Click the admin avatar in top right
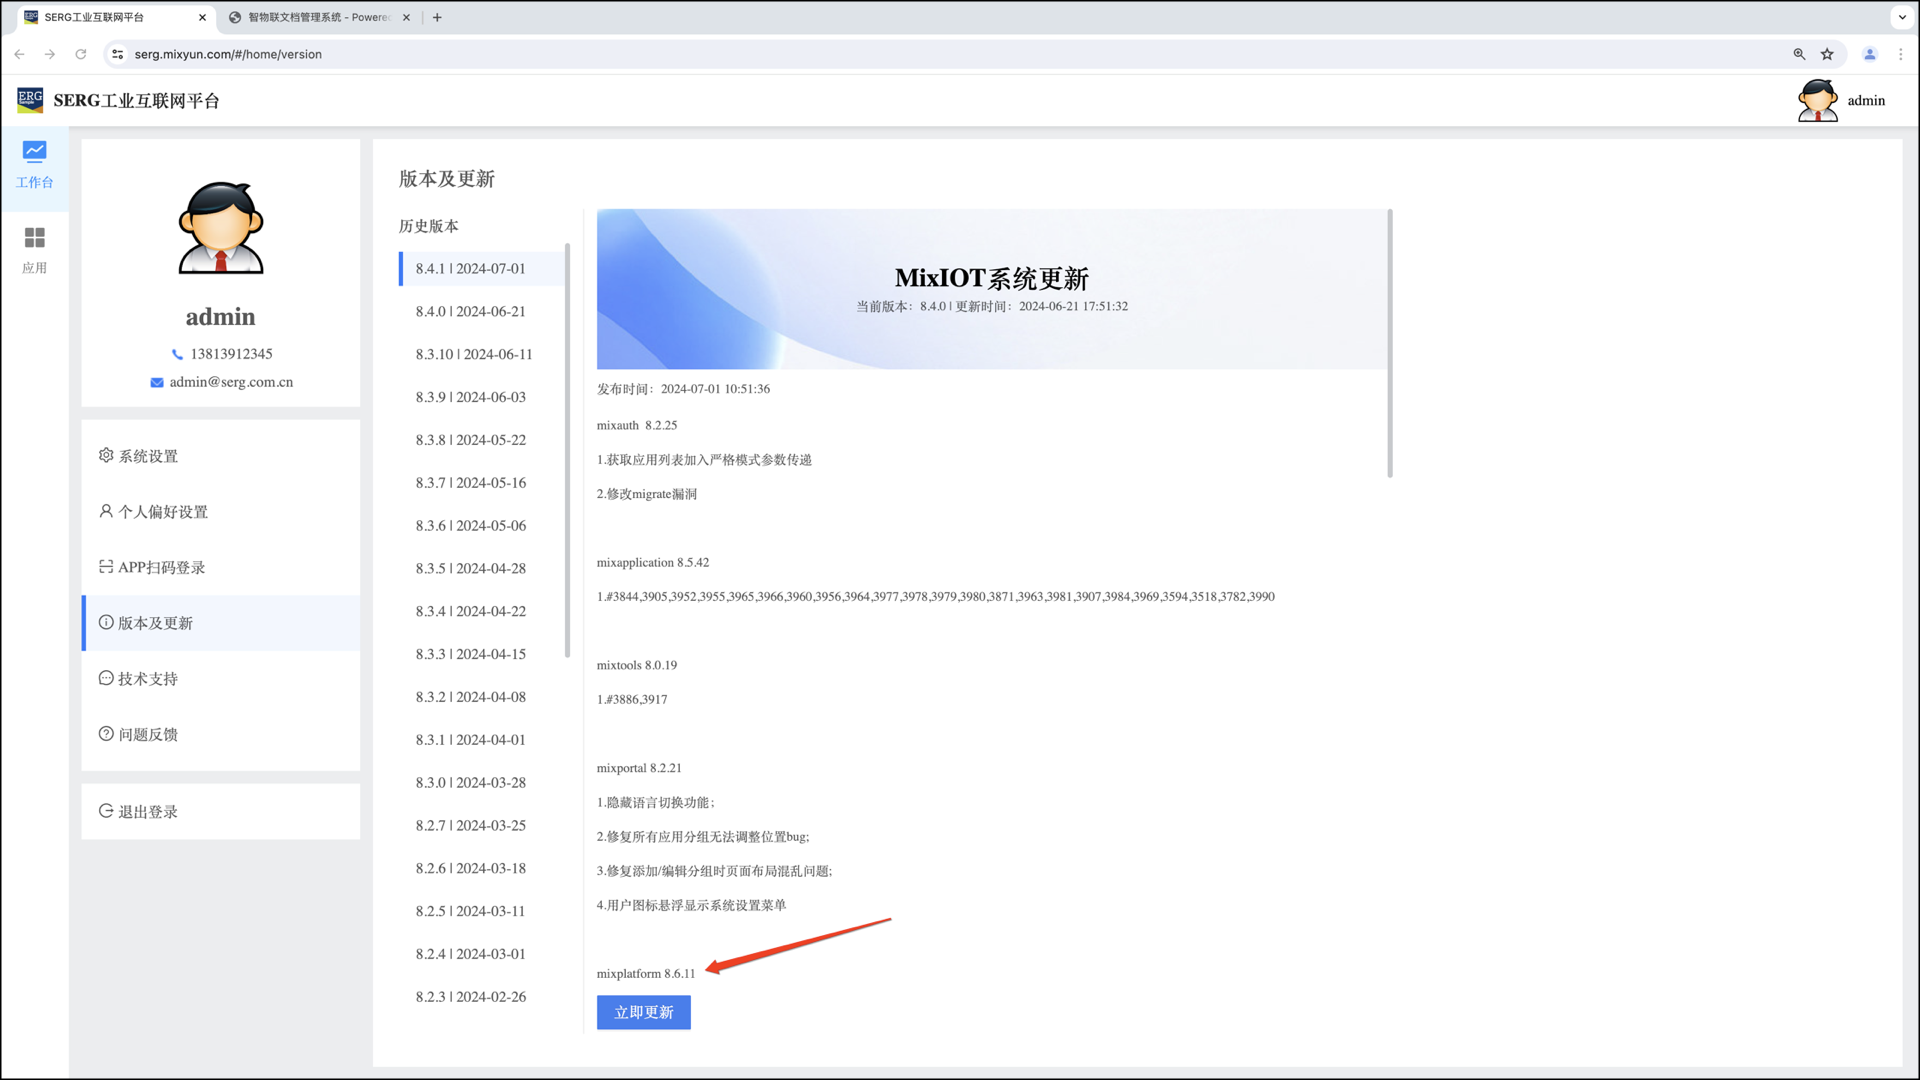The height and width of the screenshot is (1080, 1920). (1817, 101)
